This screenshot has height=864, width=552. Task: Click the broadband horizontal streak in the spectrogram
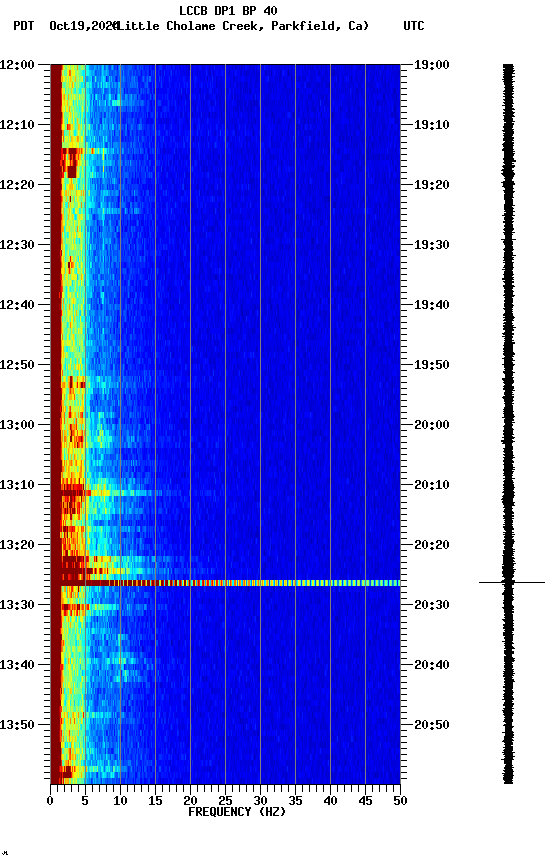point(225,583)
